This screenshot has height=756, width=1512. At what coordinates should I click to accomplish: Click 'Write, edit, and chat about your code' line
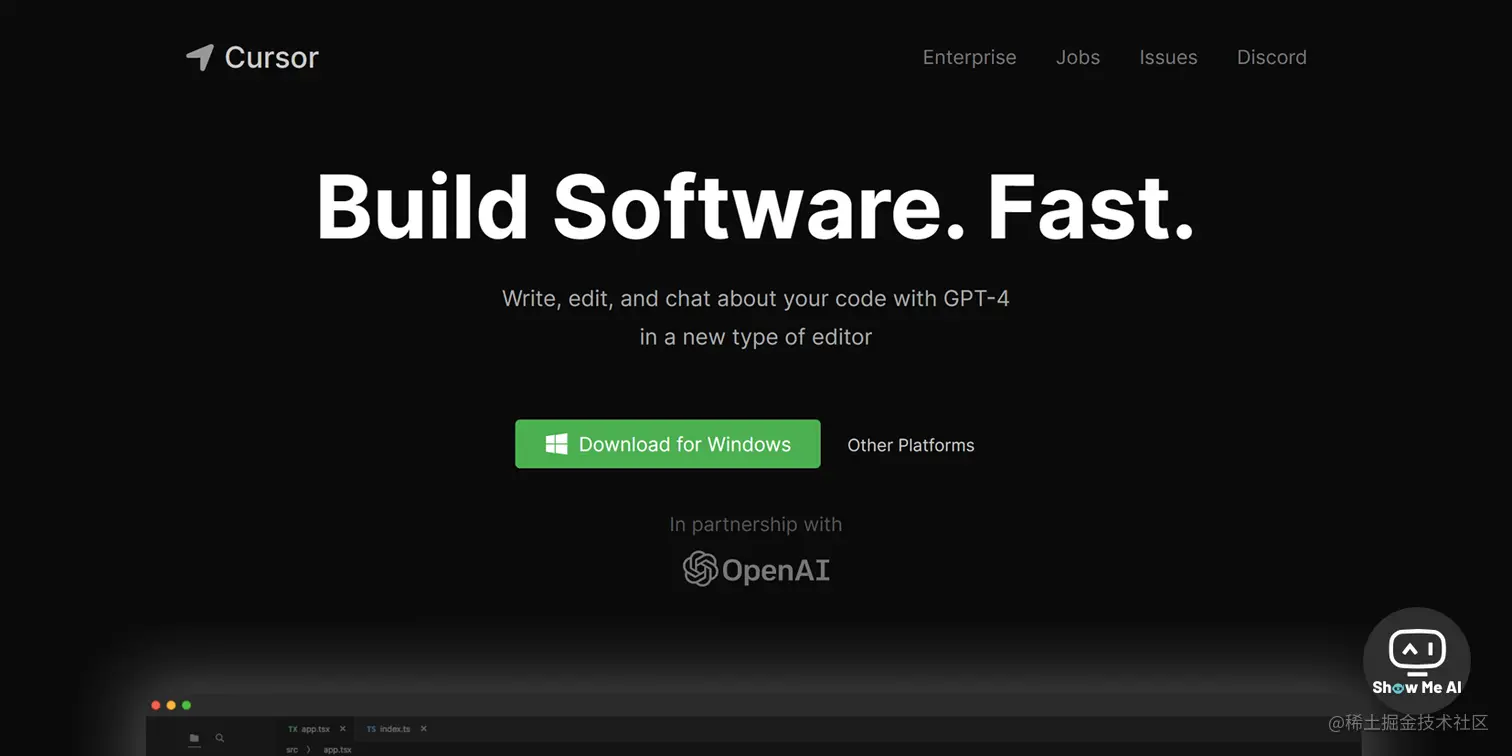(x=756, y=298)
